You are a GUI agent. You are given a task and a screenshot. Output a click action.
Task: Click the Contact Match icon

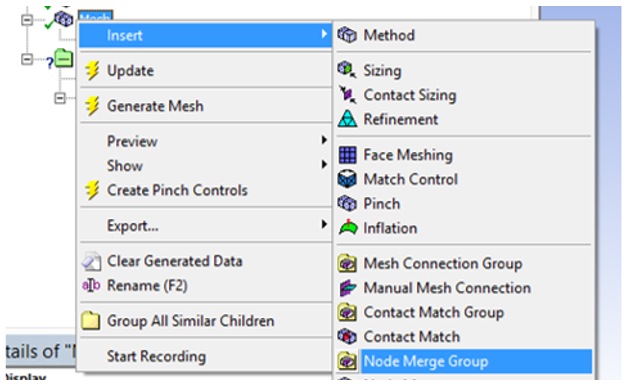347,337
